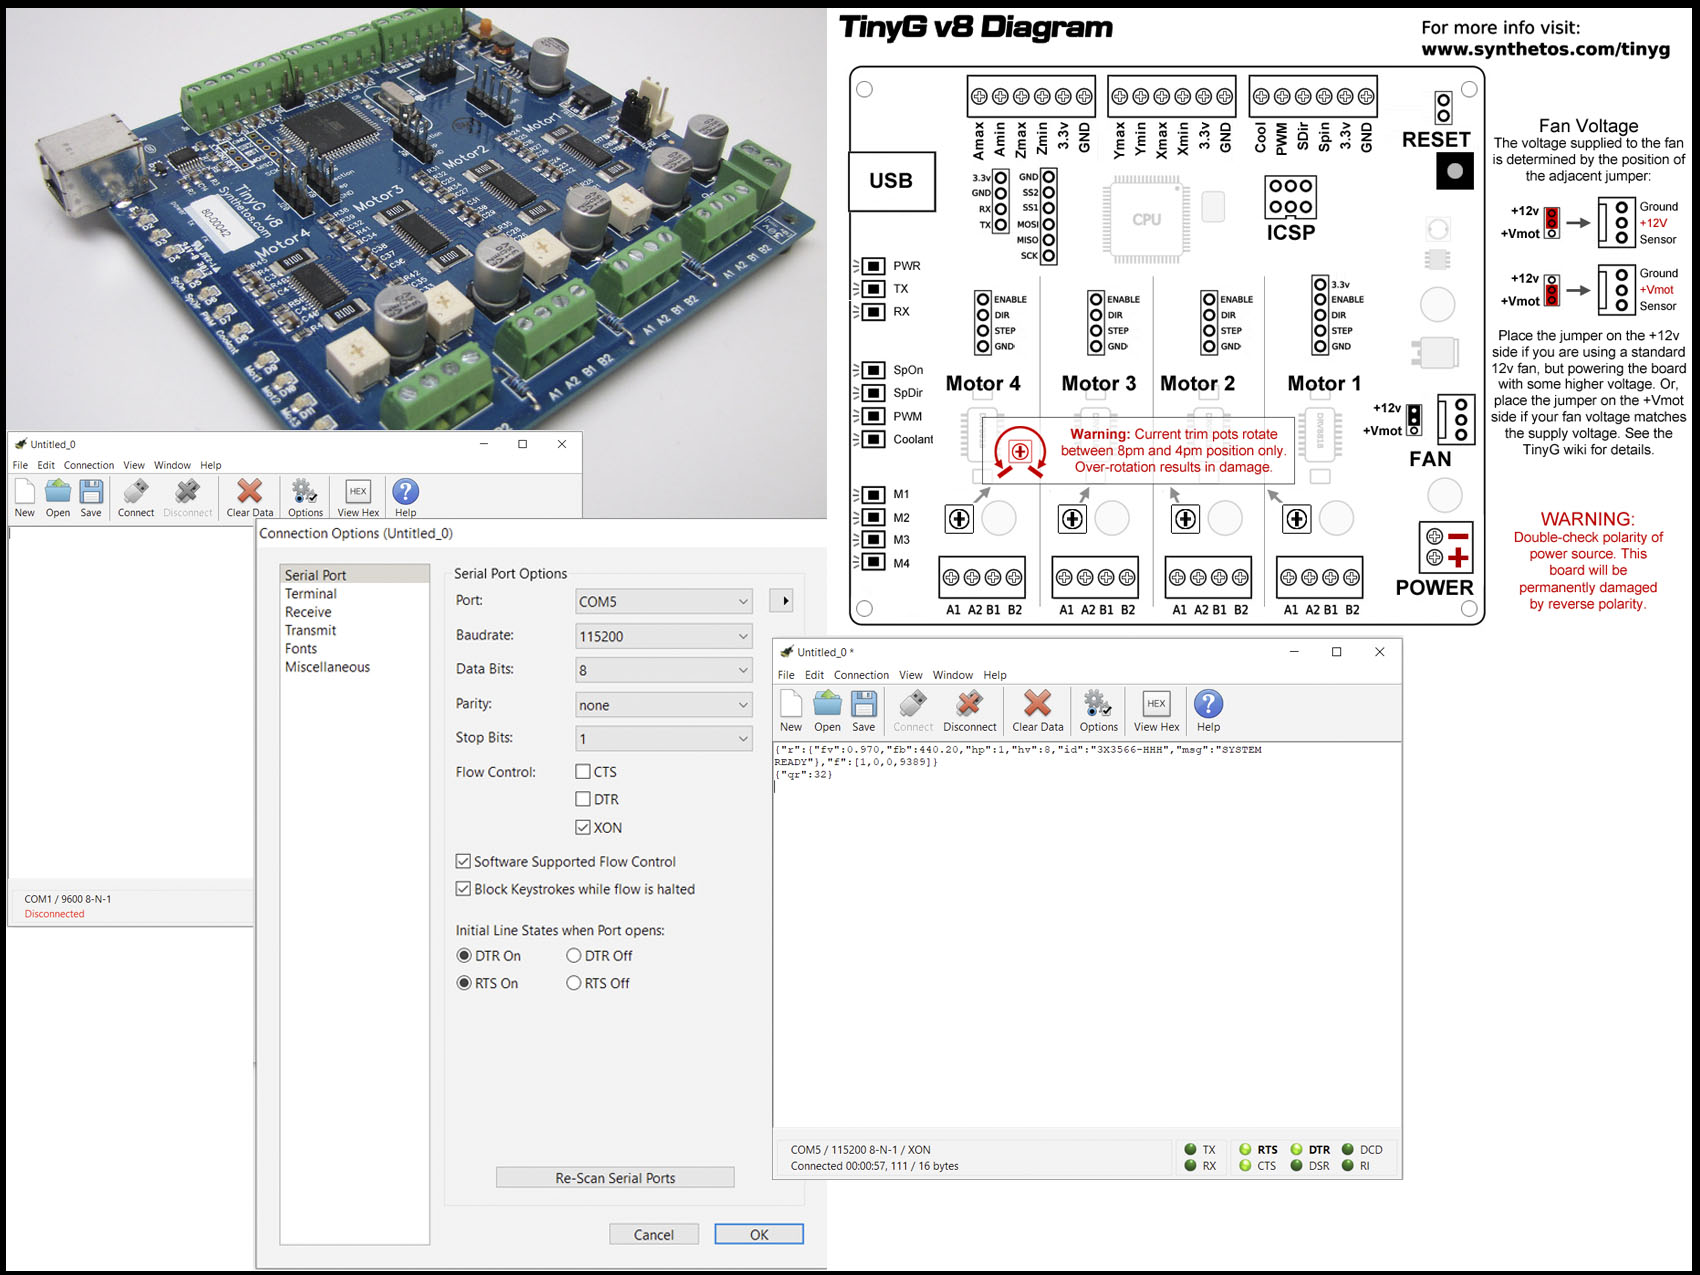The height and width of the screenshot is (1275, 1700).
Task: Select Serial Port in options list
Action: tap(355, 575)
